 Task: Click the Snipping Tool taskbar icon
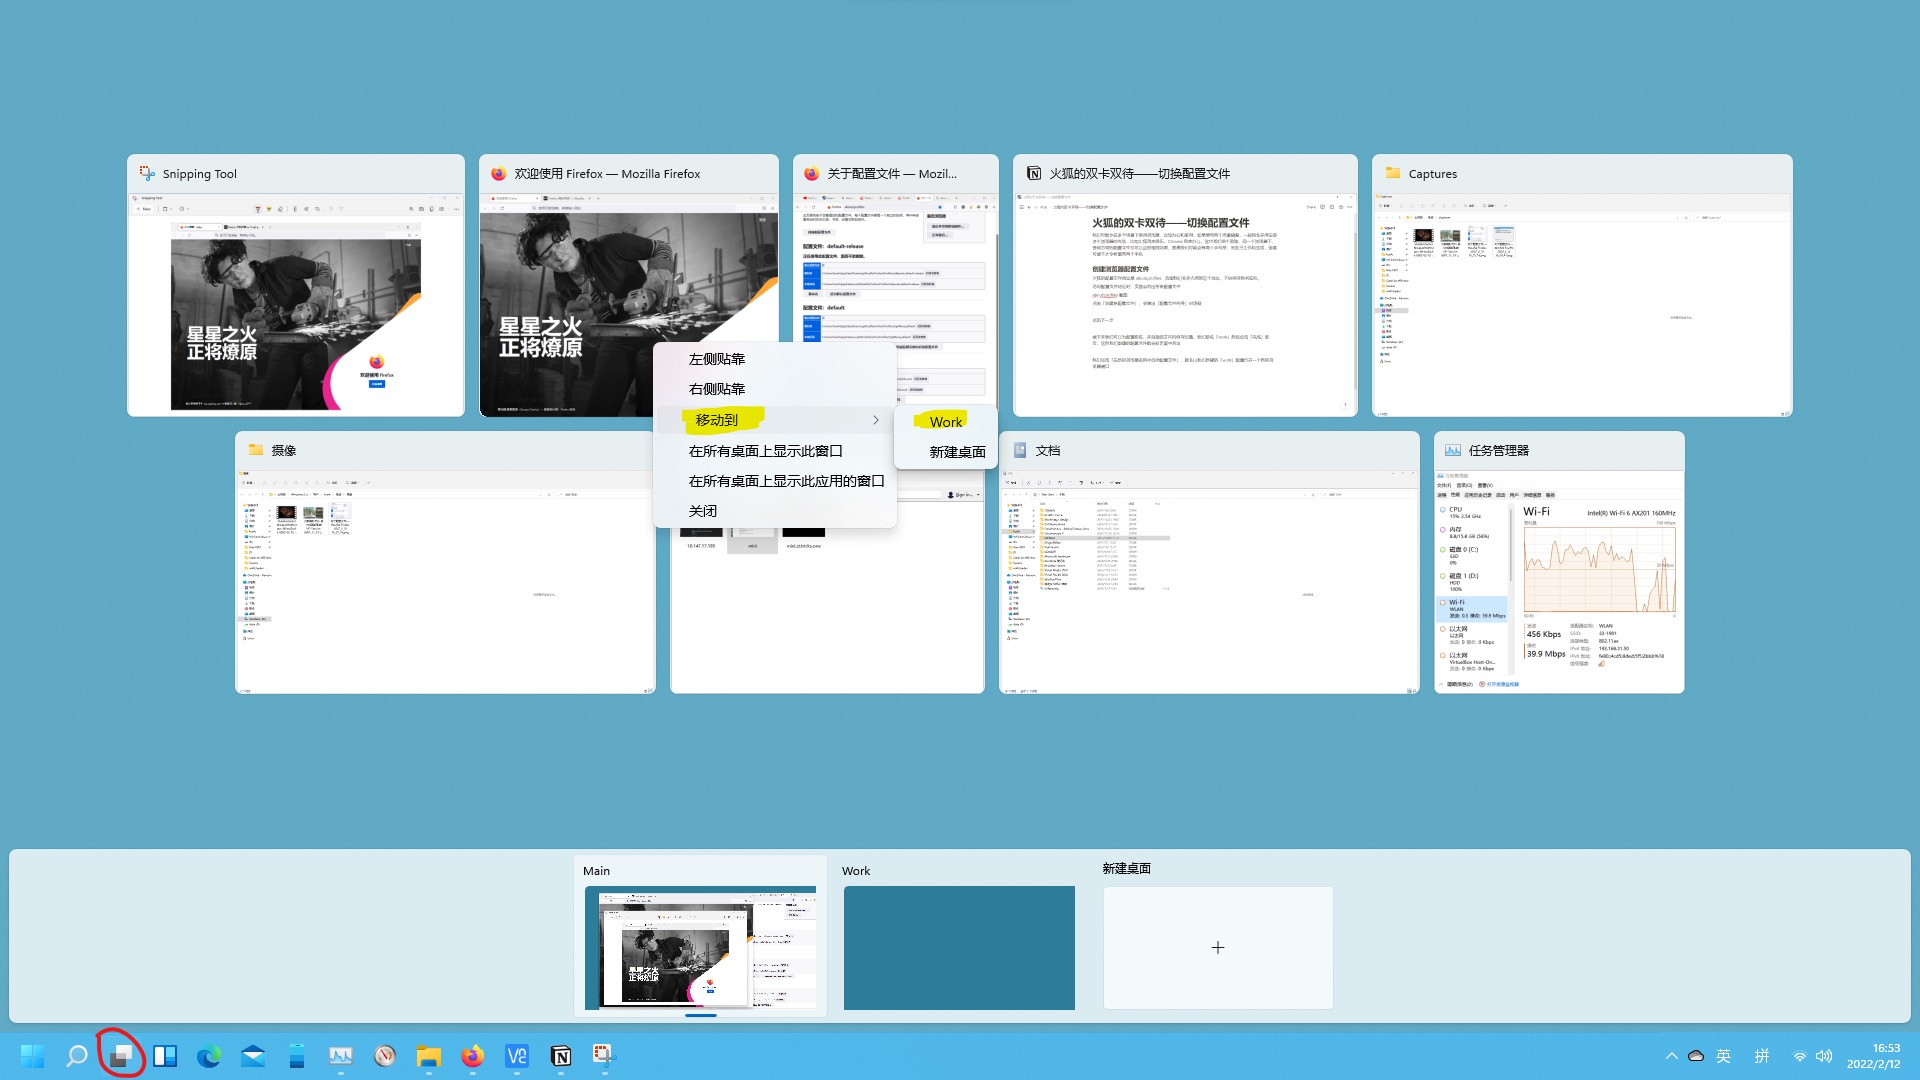coord(603,1056)
